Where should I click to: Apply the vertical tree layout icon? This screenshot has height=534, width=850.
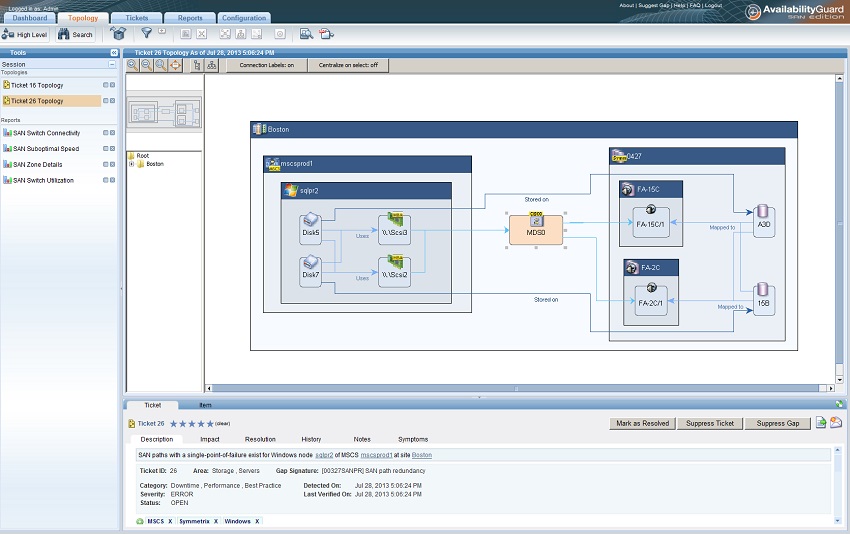pos(197,65)
